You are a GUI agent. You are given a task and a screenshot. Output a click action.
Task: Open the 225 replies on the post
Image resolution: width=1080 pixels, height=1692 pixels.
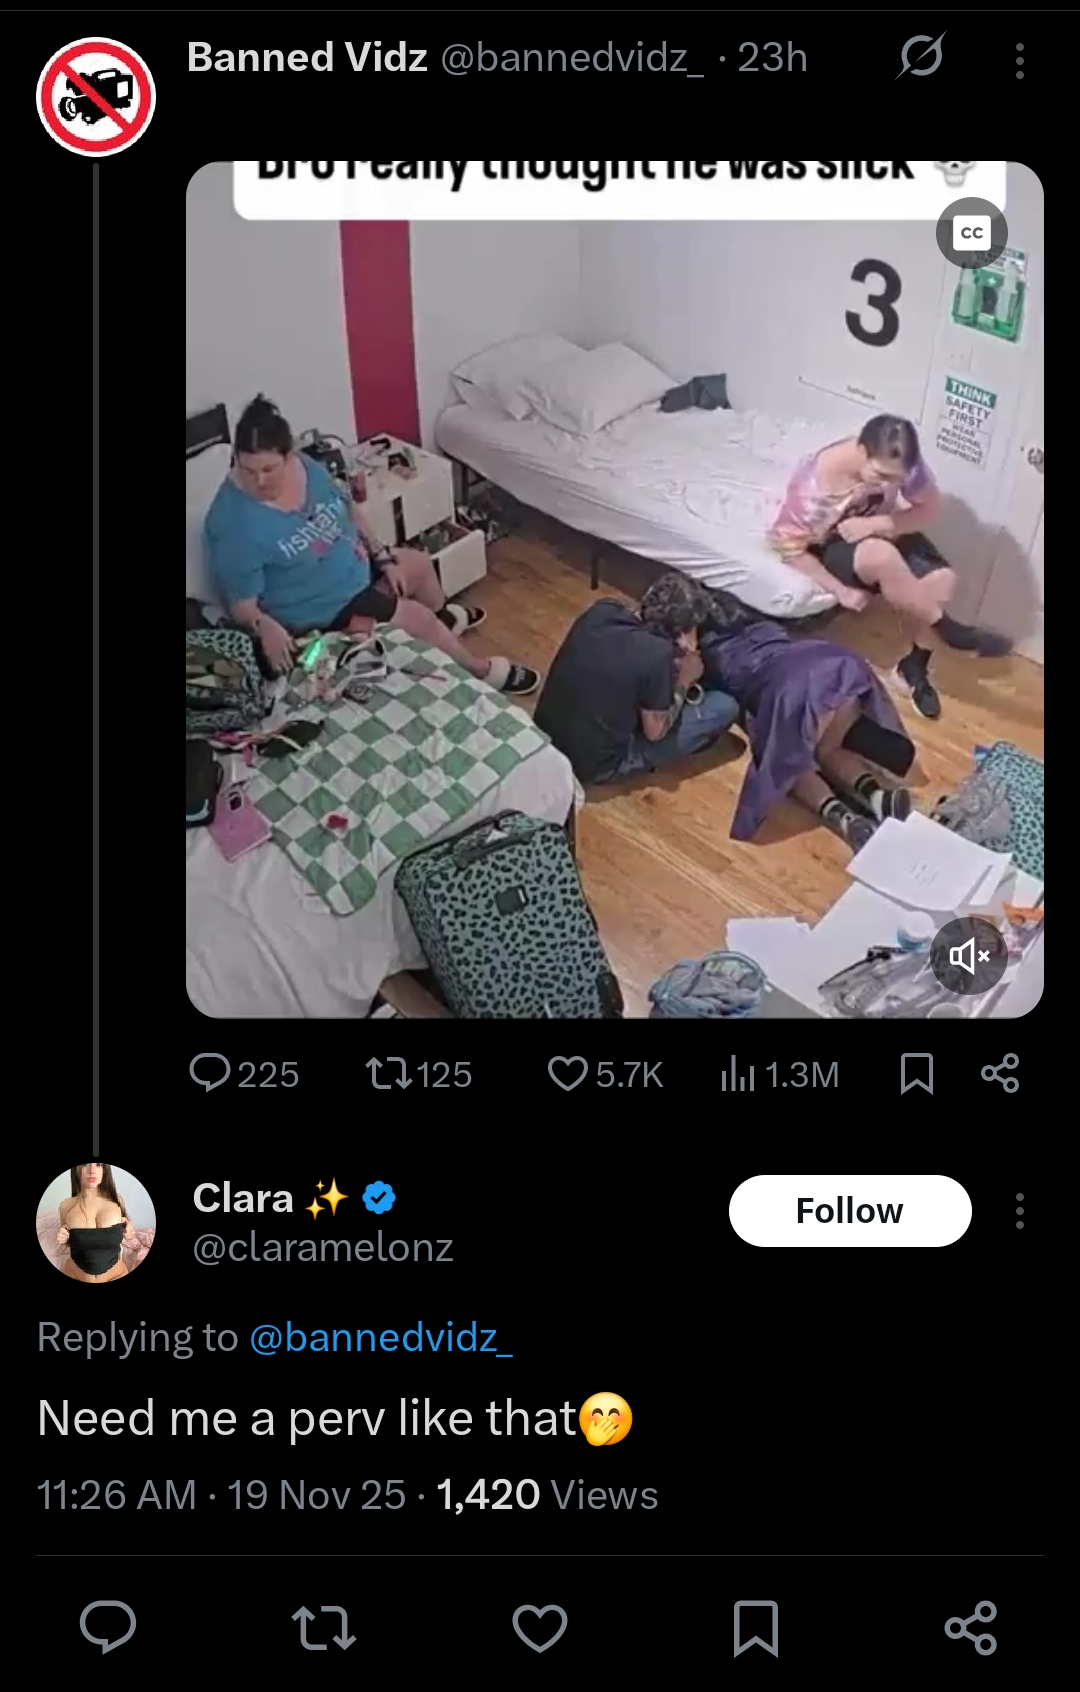(244, 1074)
